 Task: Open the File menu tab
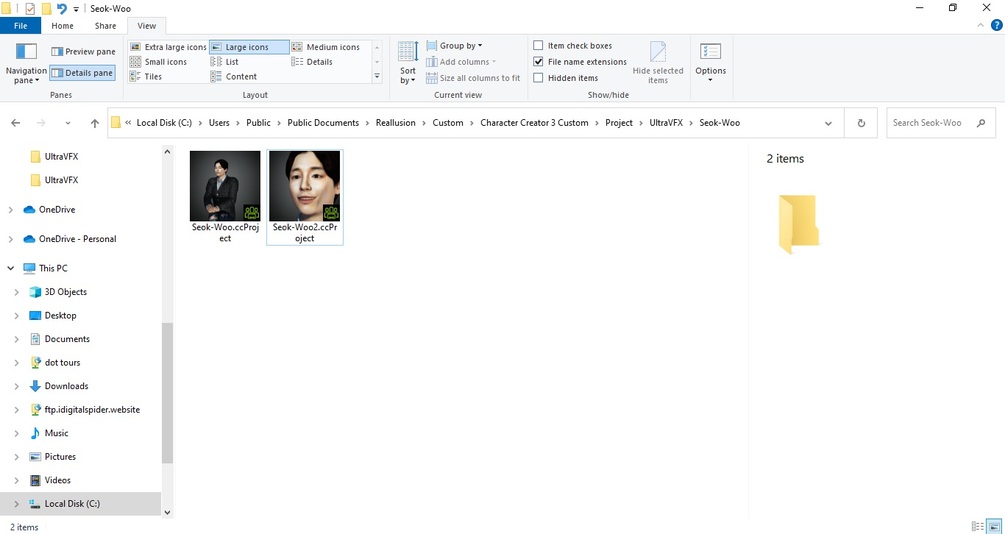point(21,26)
